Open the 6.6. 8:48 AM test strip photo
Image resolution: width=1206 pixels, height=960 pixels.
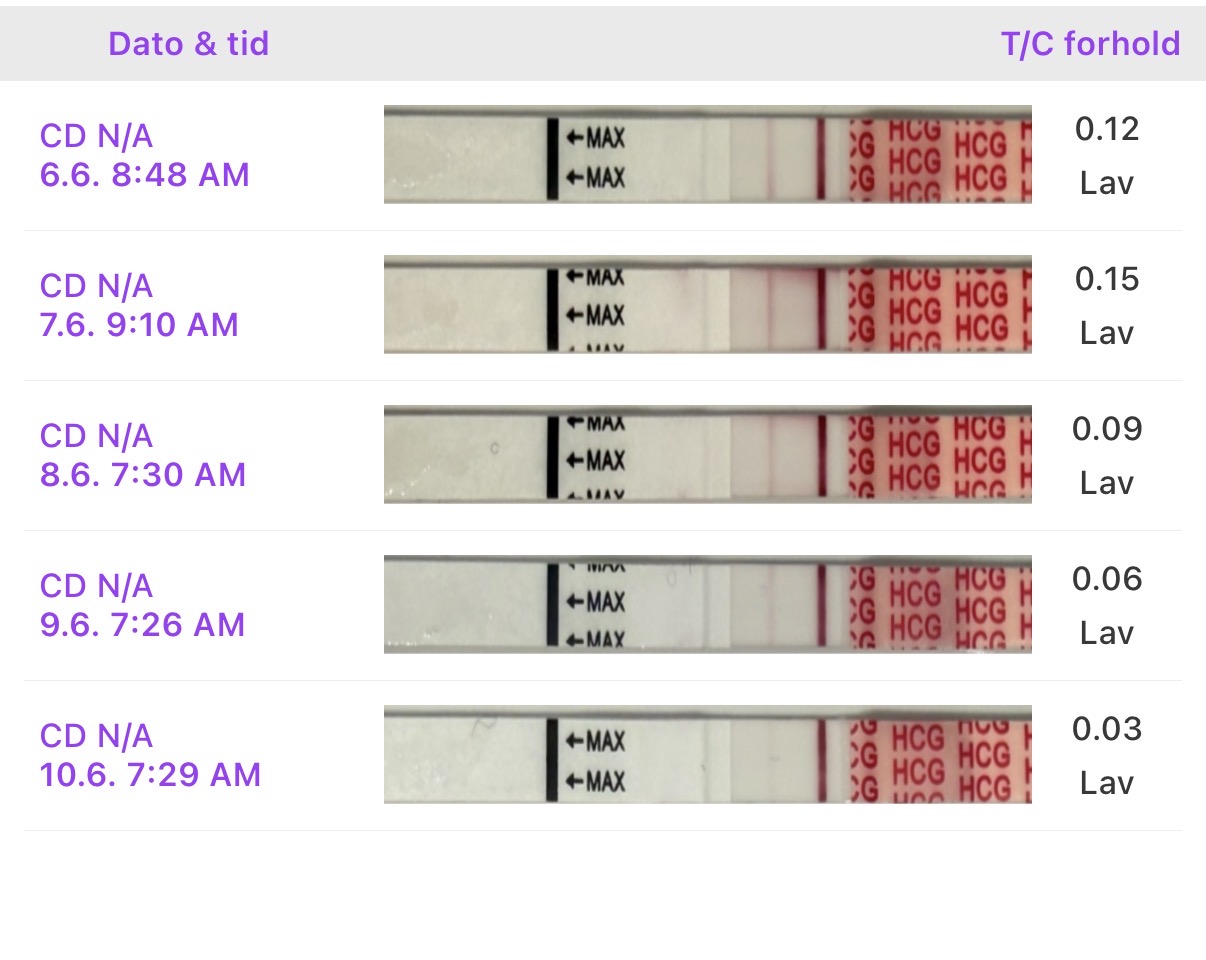click(x=707, y=155)
